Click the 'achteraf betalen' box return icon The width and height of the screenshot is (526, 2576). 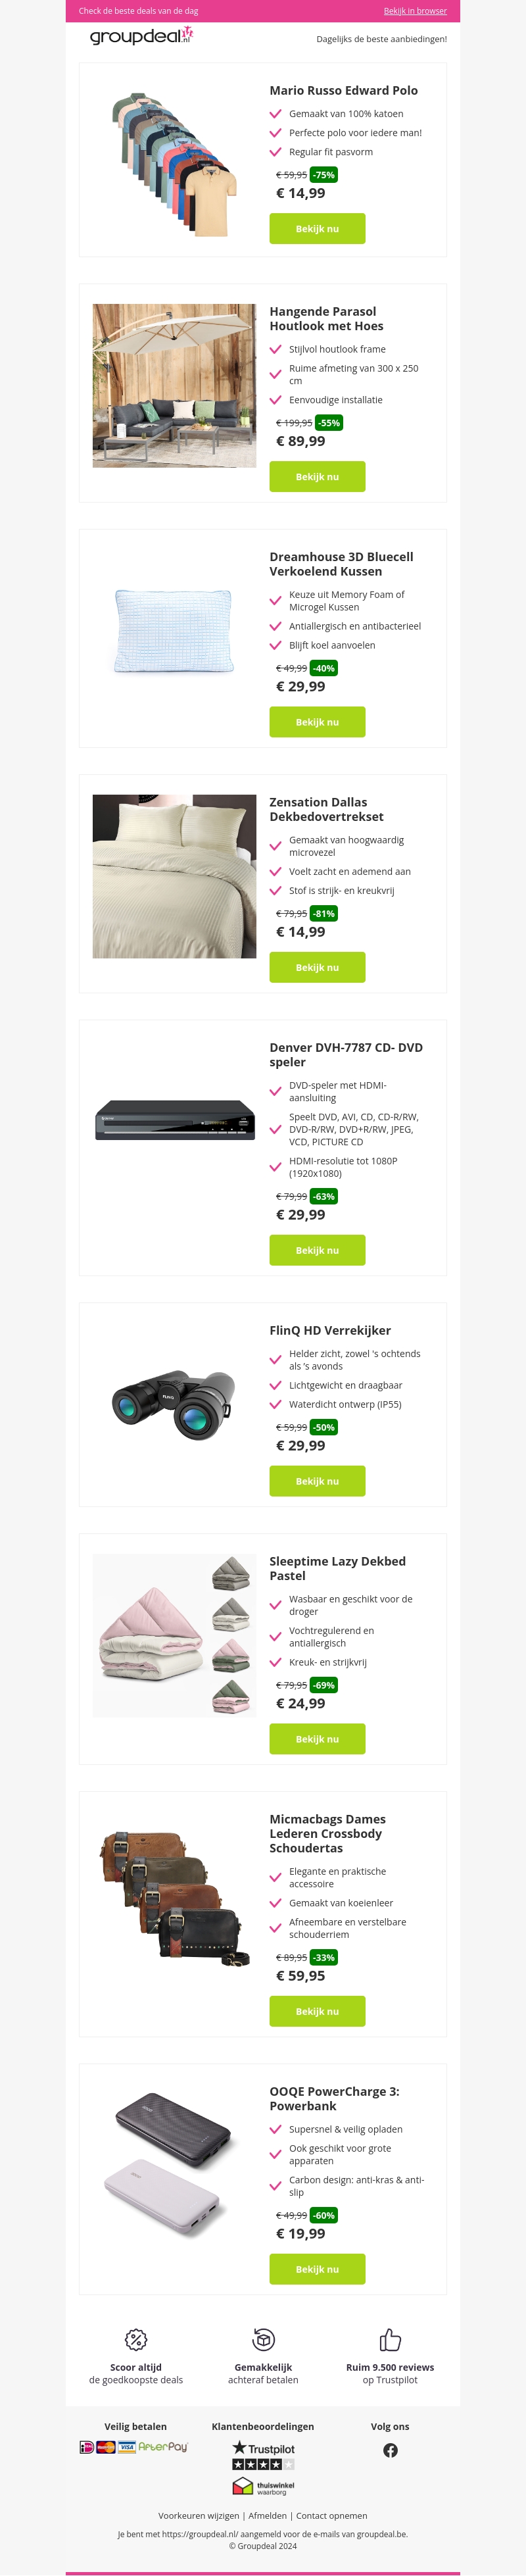pos(263,2339)
